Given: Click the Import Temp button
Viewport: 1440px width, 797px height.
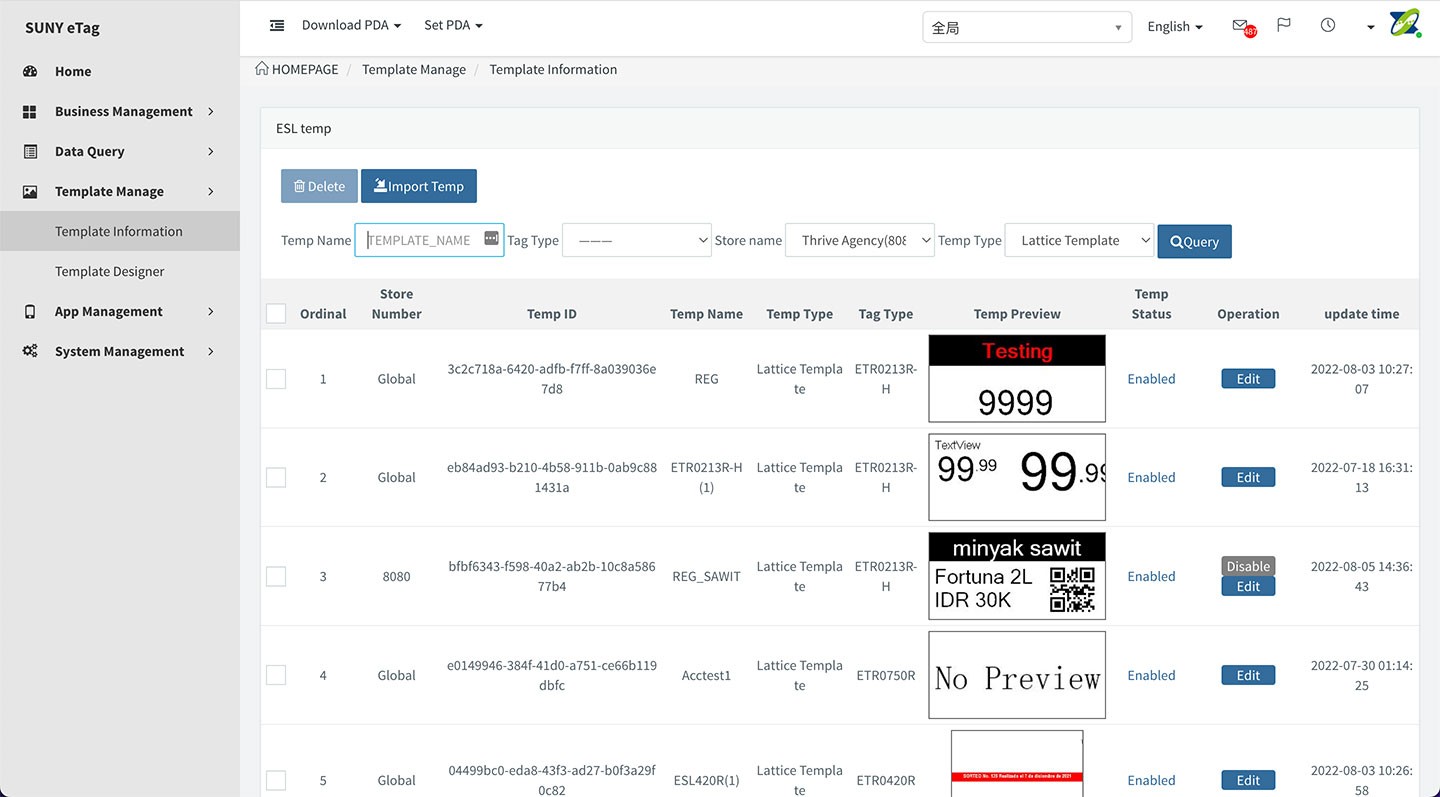Looking at the screenshot, I should coord(419,186).
